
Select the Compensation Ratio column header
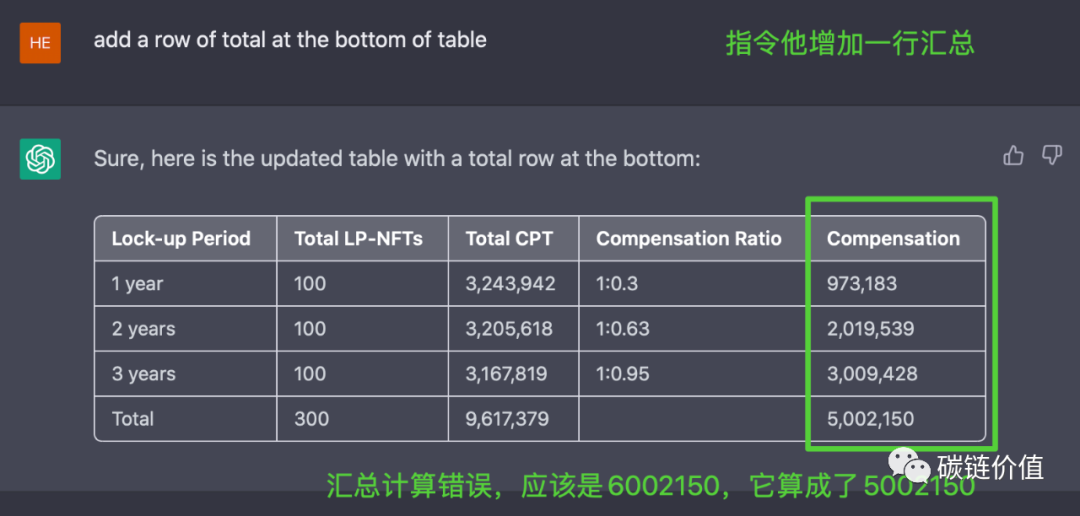pyautogui.click(x=689, y=239)
